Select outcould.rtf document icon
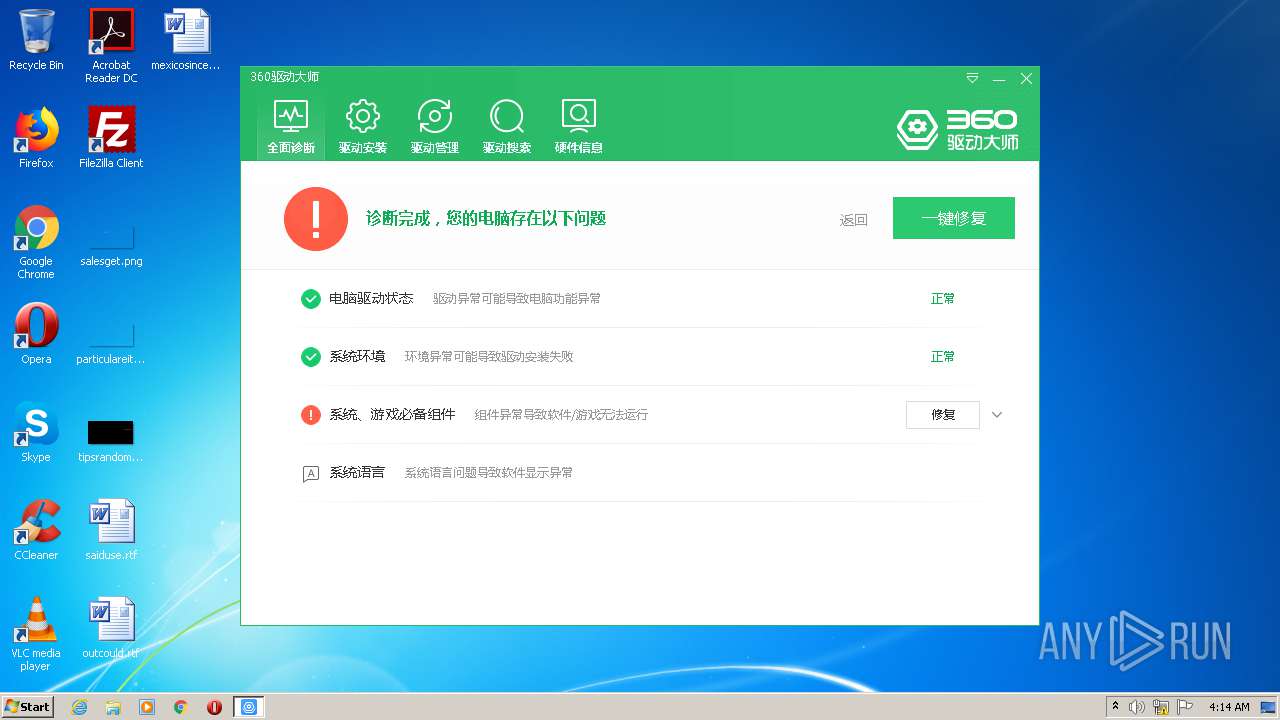 tap(111, 628)
